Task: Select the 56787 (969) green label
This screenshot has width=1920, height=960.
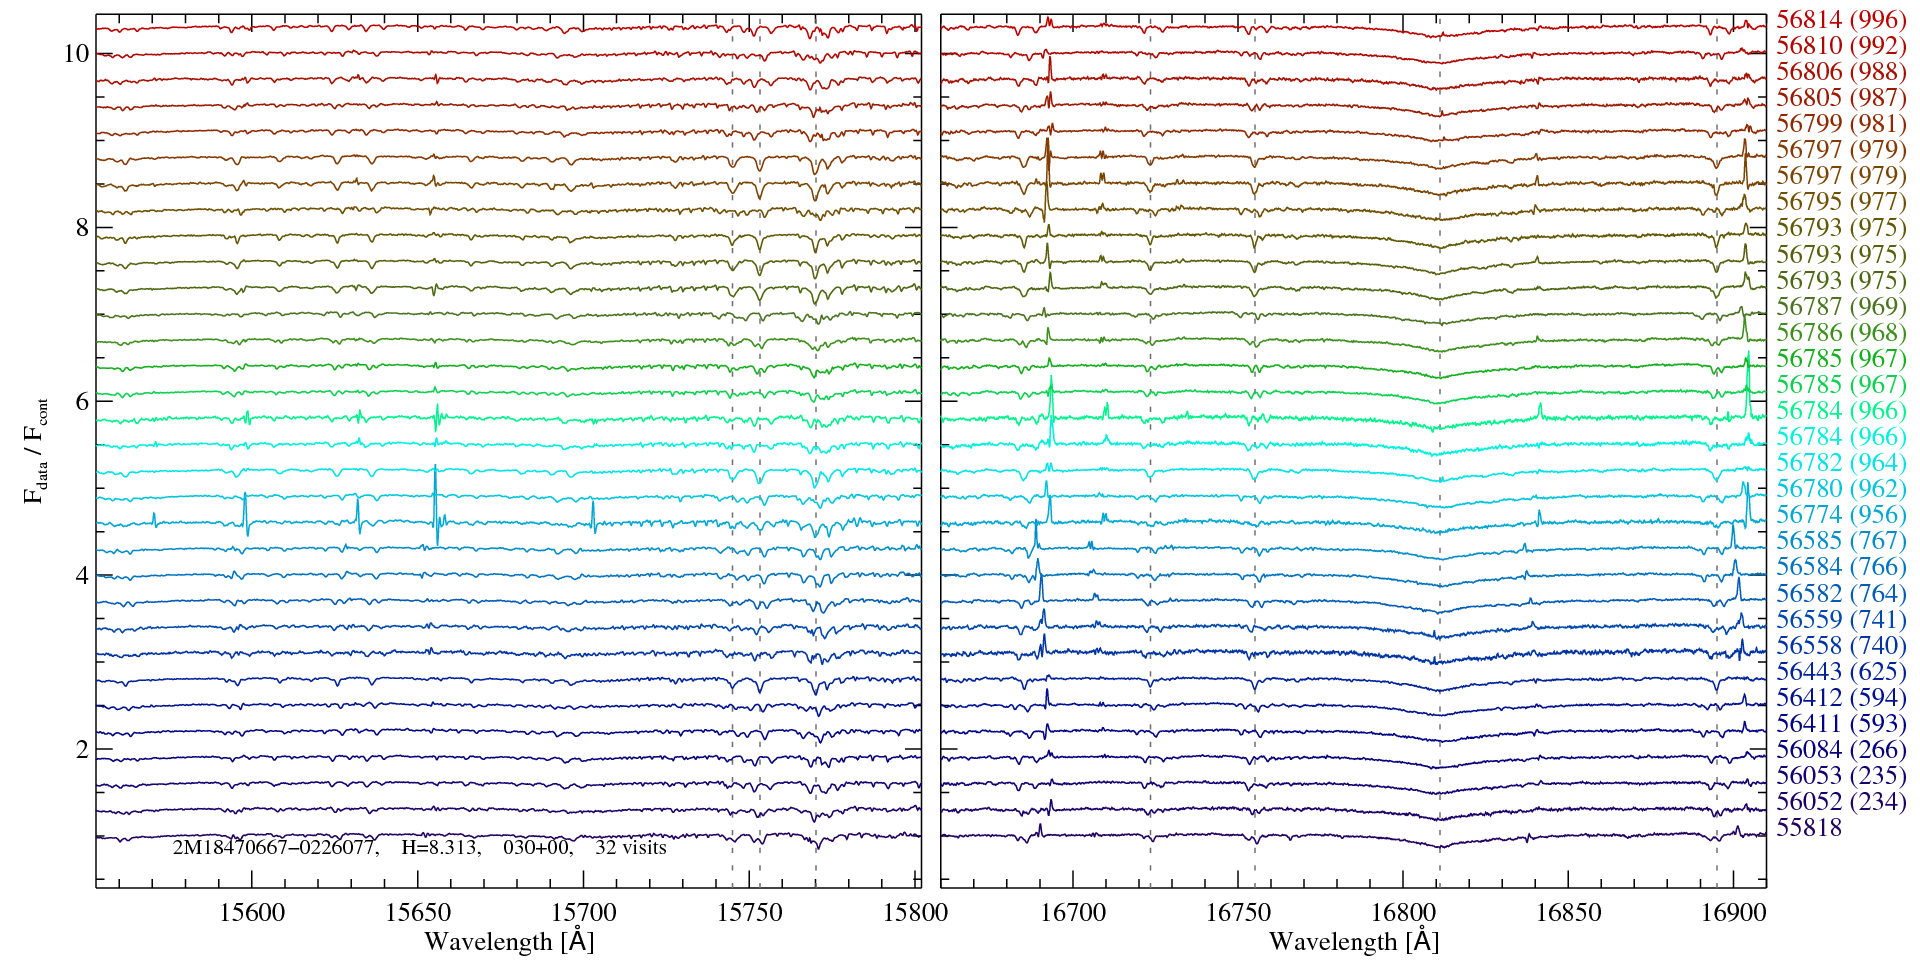Action: coord(1840,307)
